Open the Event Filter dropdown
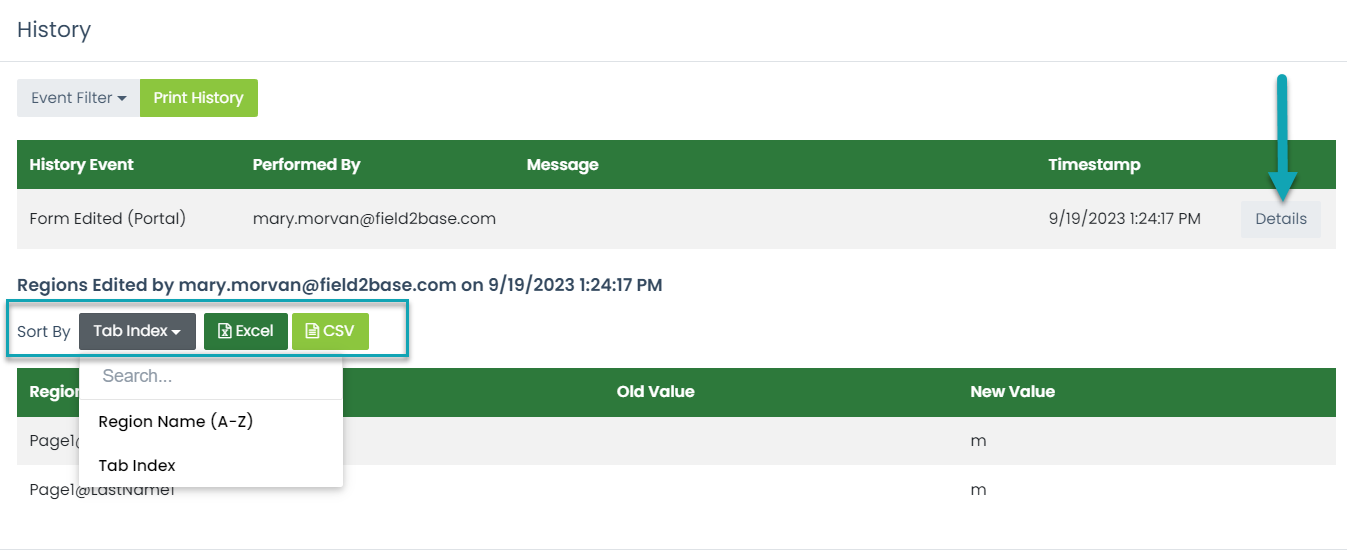This screenshot has height=550, width=1347. 78,98
